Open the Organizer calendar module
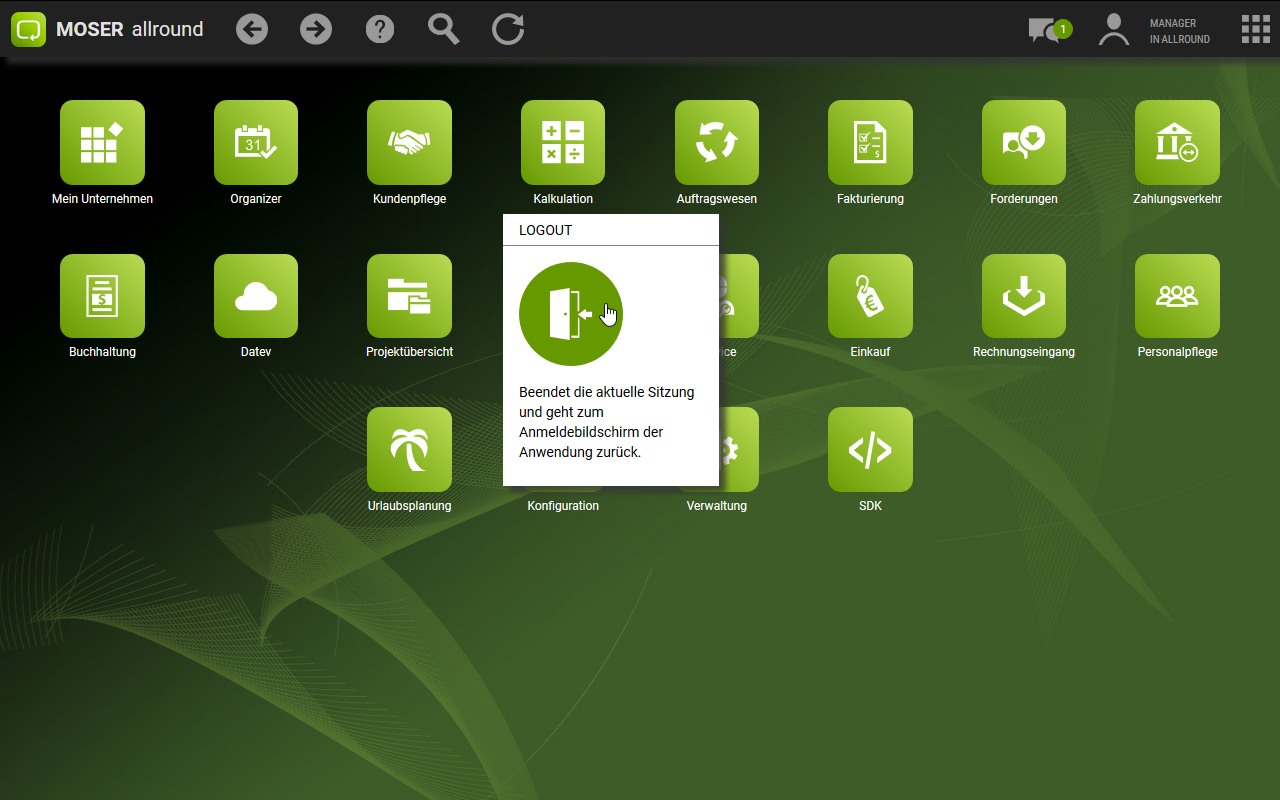Viewport: 1280px width, 800px height. (256, 143)
